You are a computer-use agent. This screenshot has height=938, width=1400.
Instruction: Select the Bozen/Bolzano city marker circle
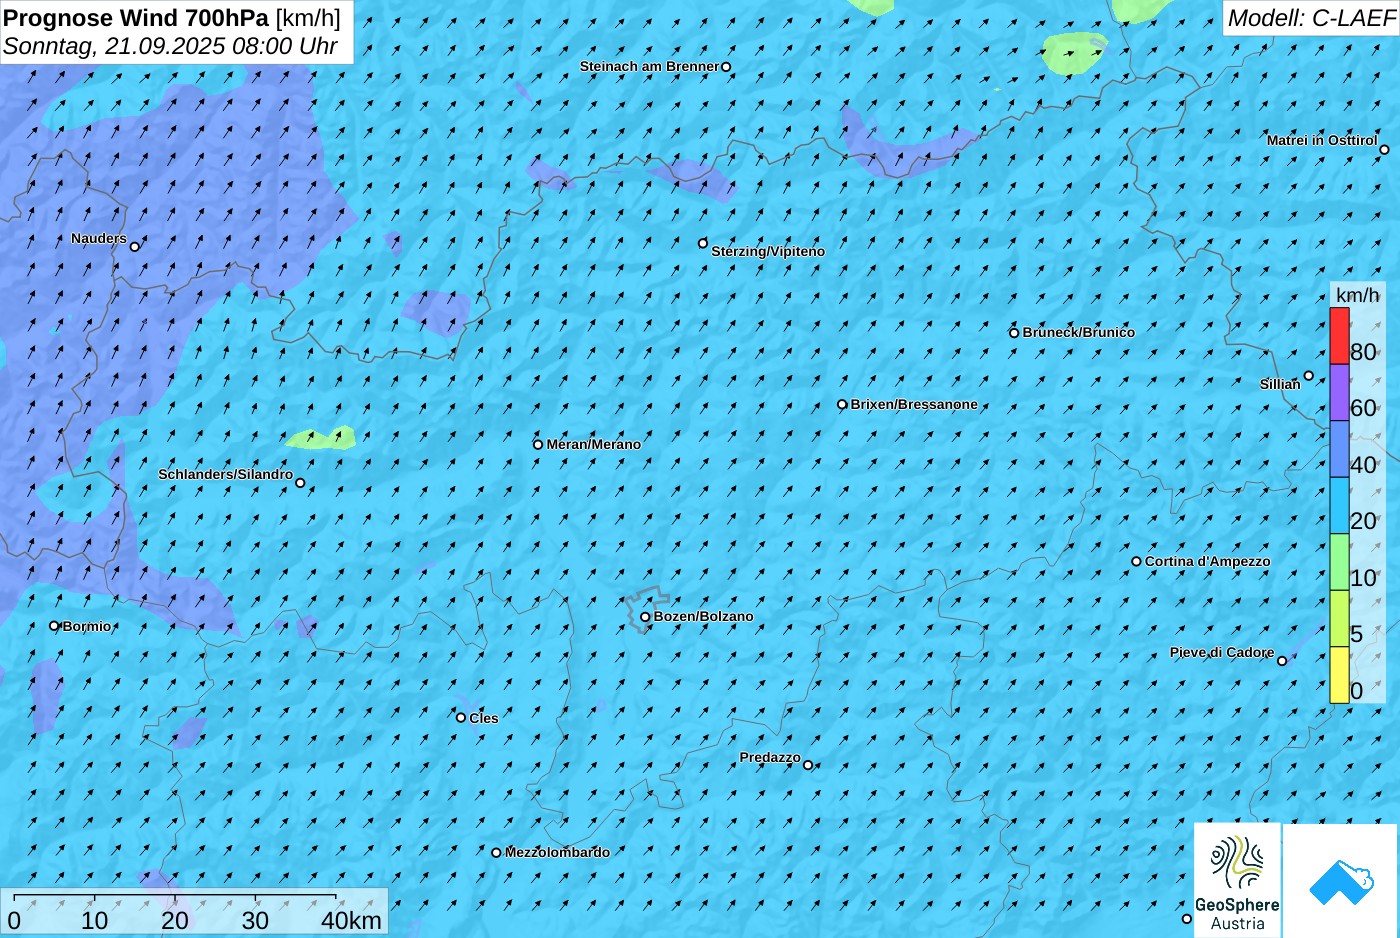pos(645,617)
